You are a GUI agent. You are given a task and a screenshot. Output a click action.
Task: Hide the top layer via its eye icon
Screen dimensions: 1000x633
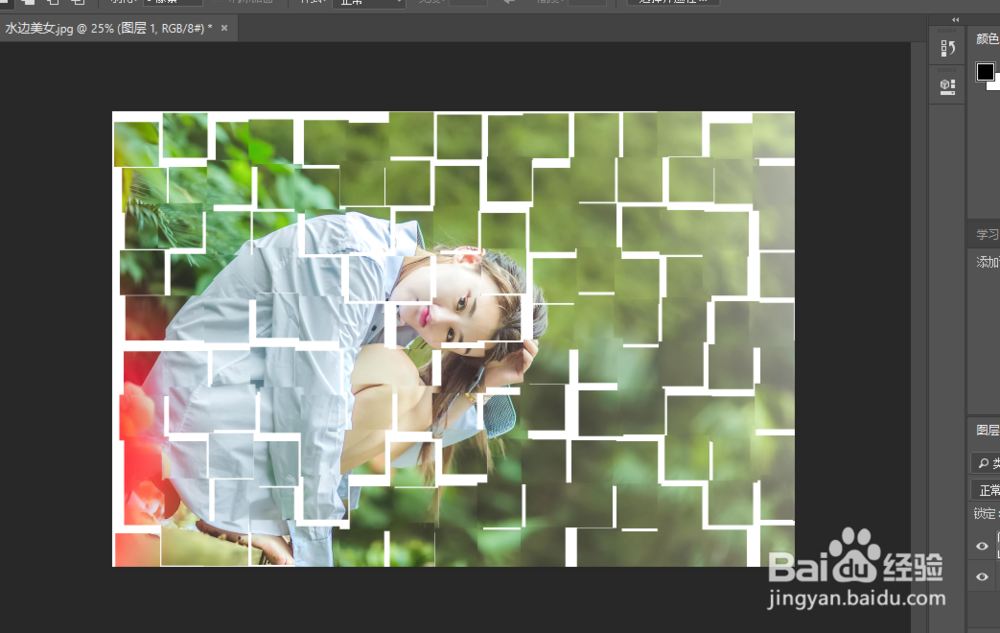(x=982, y=546)
